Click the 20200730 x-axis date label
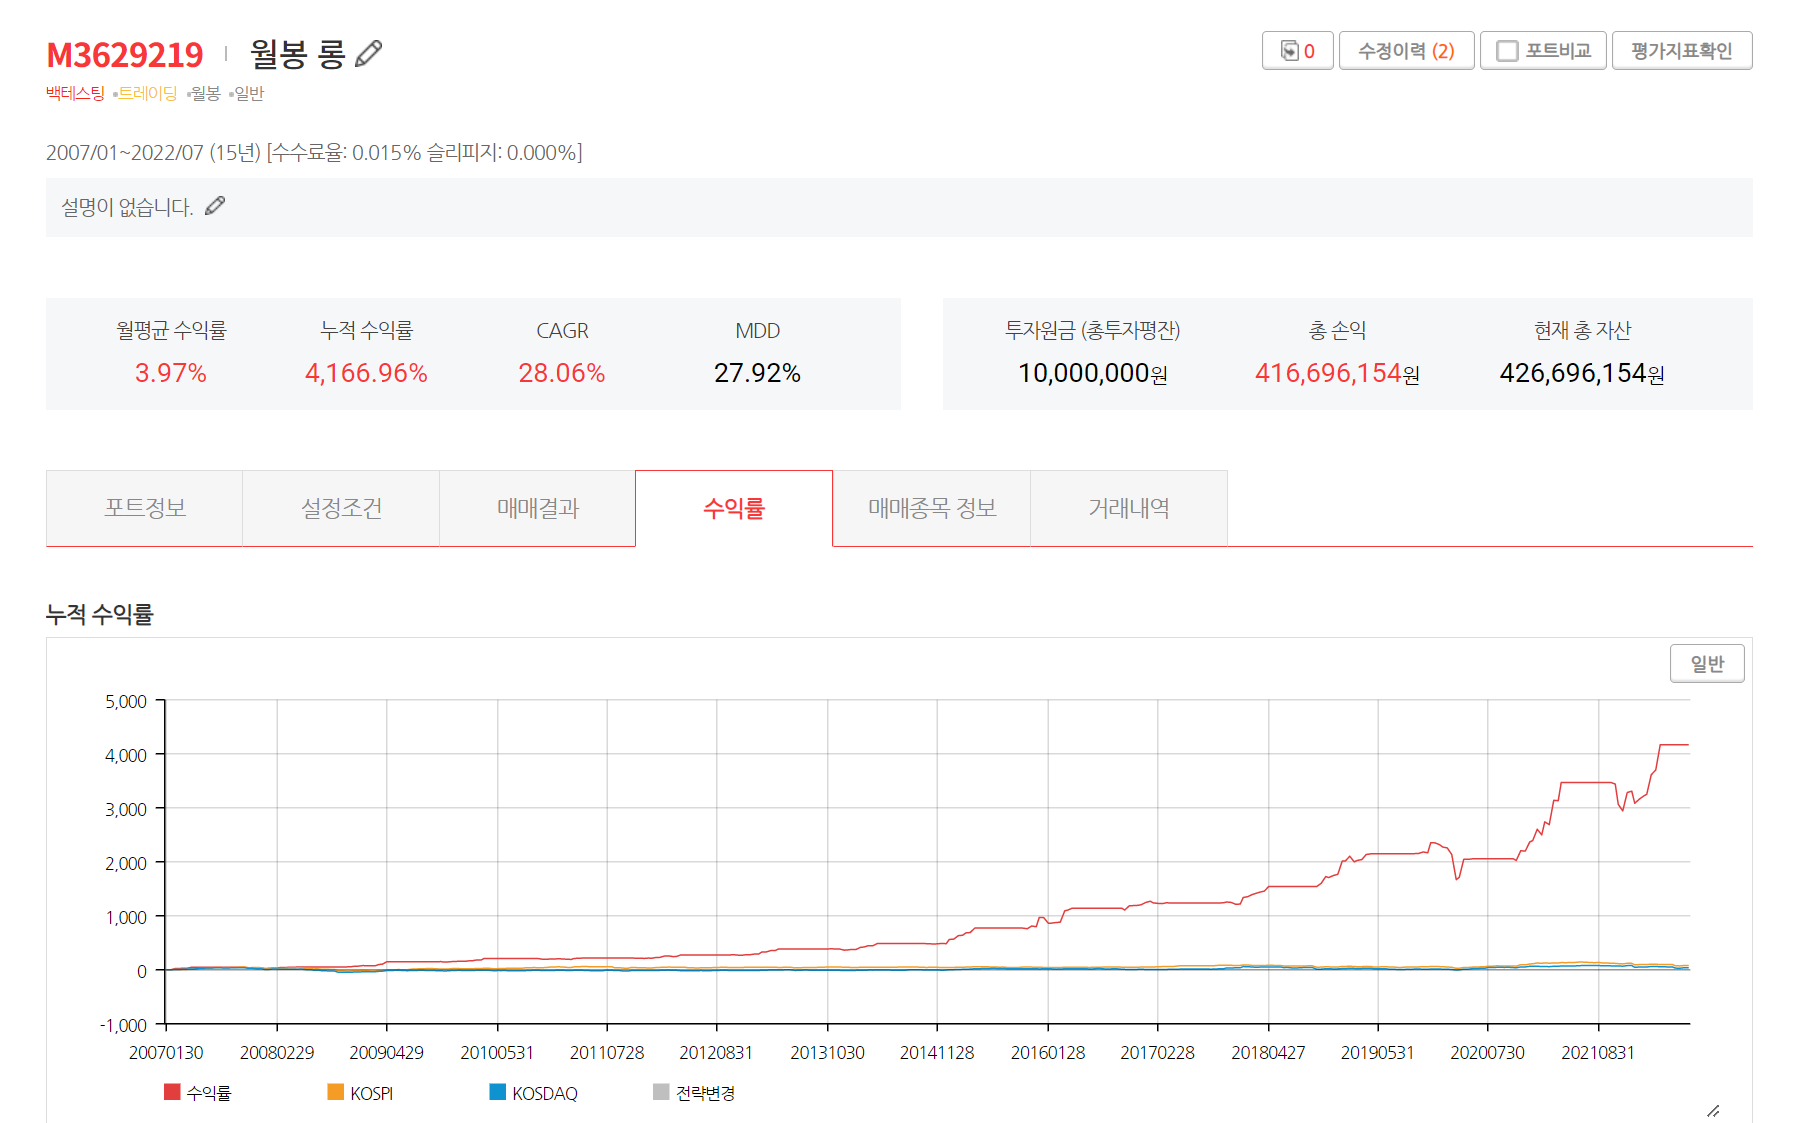This screenshot has width=1795, height=1123. click(x=1487, y=1053)
